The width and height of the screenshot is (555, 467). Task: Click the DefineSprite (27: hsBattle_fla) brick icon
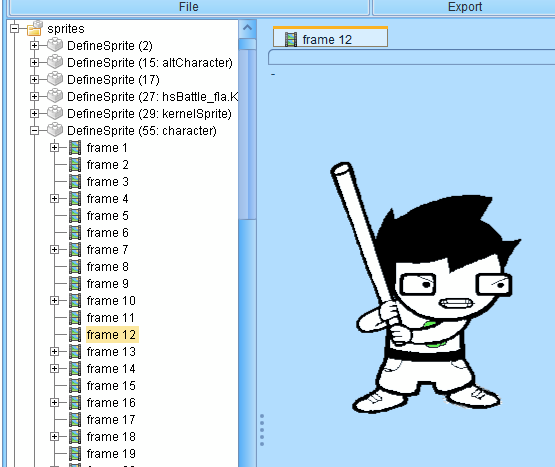point(55,96)
